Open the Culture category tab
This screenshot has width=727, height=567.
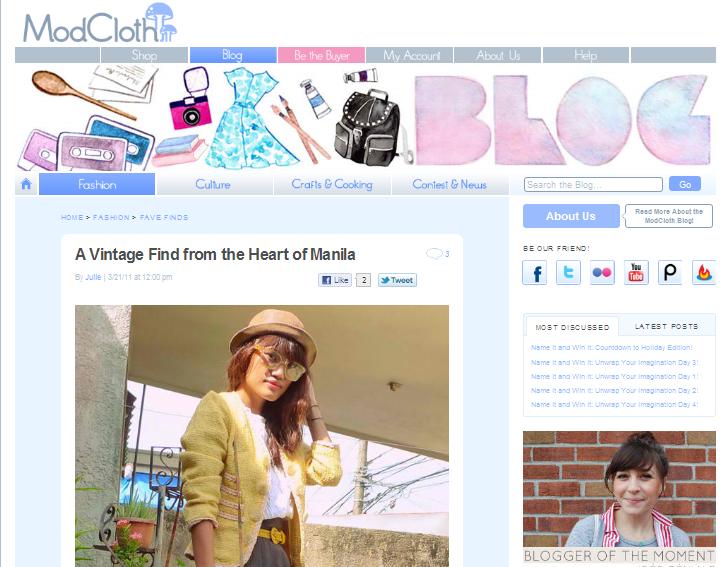[x=213, y=184]
